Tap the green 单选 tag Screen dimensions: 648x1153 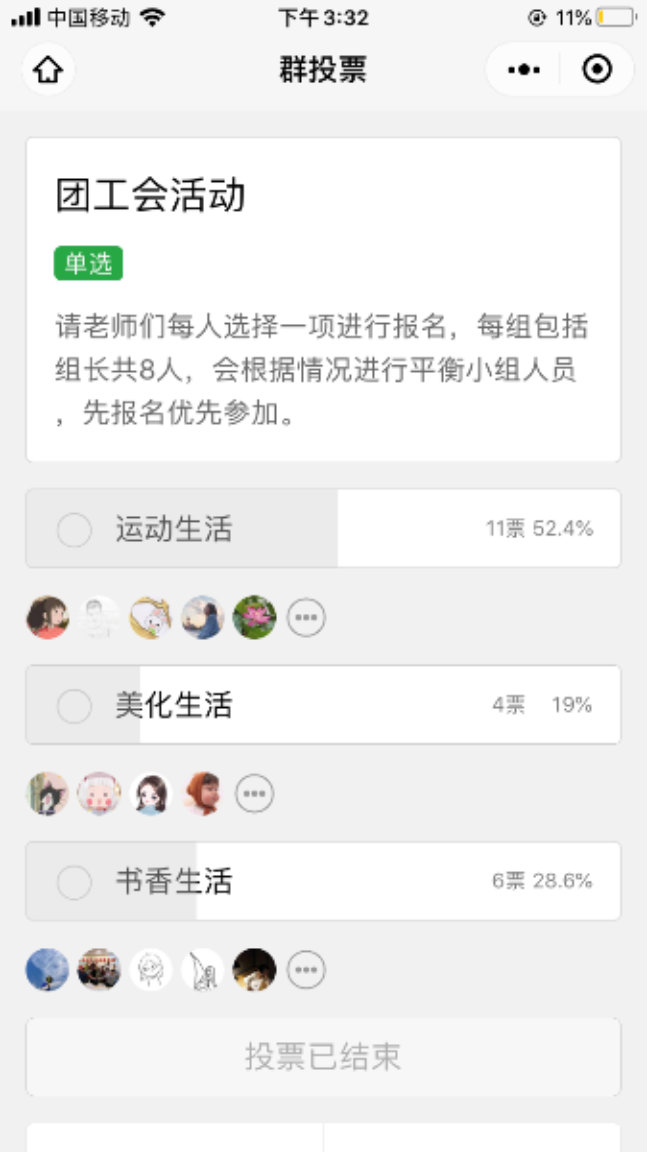(x=88, y=264)
